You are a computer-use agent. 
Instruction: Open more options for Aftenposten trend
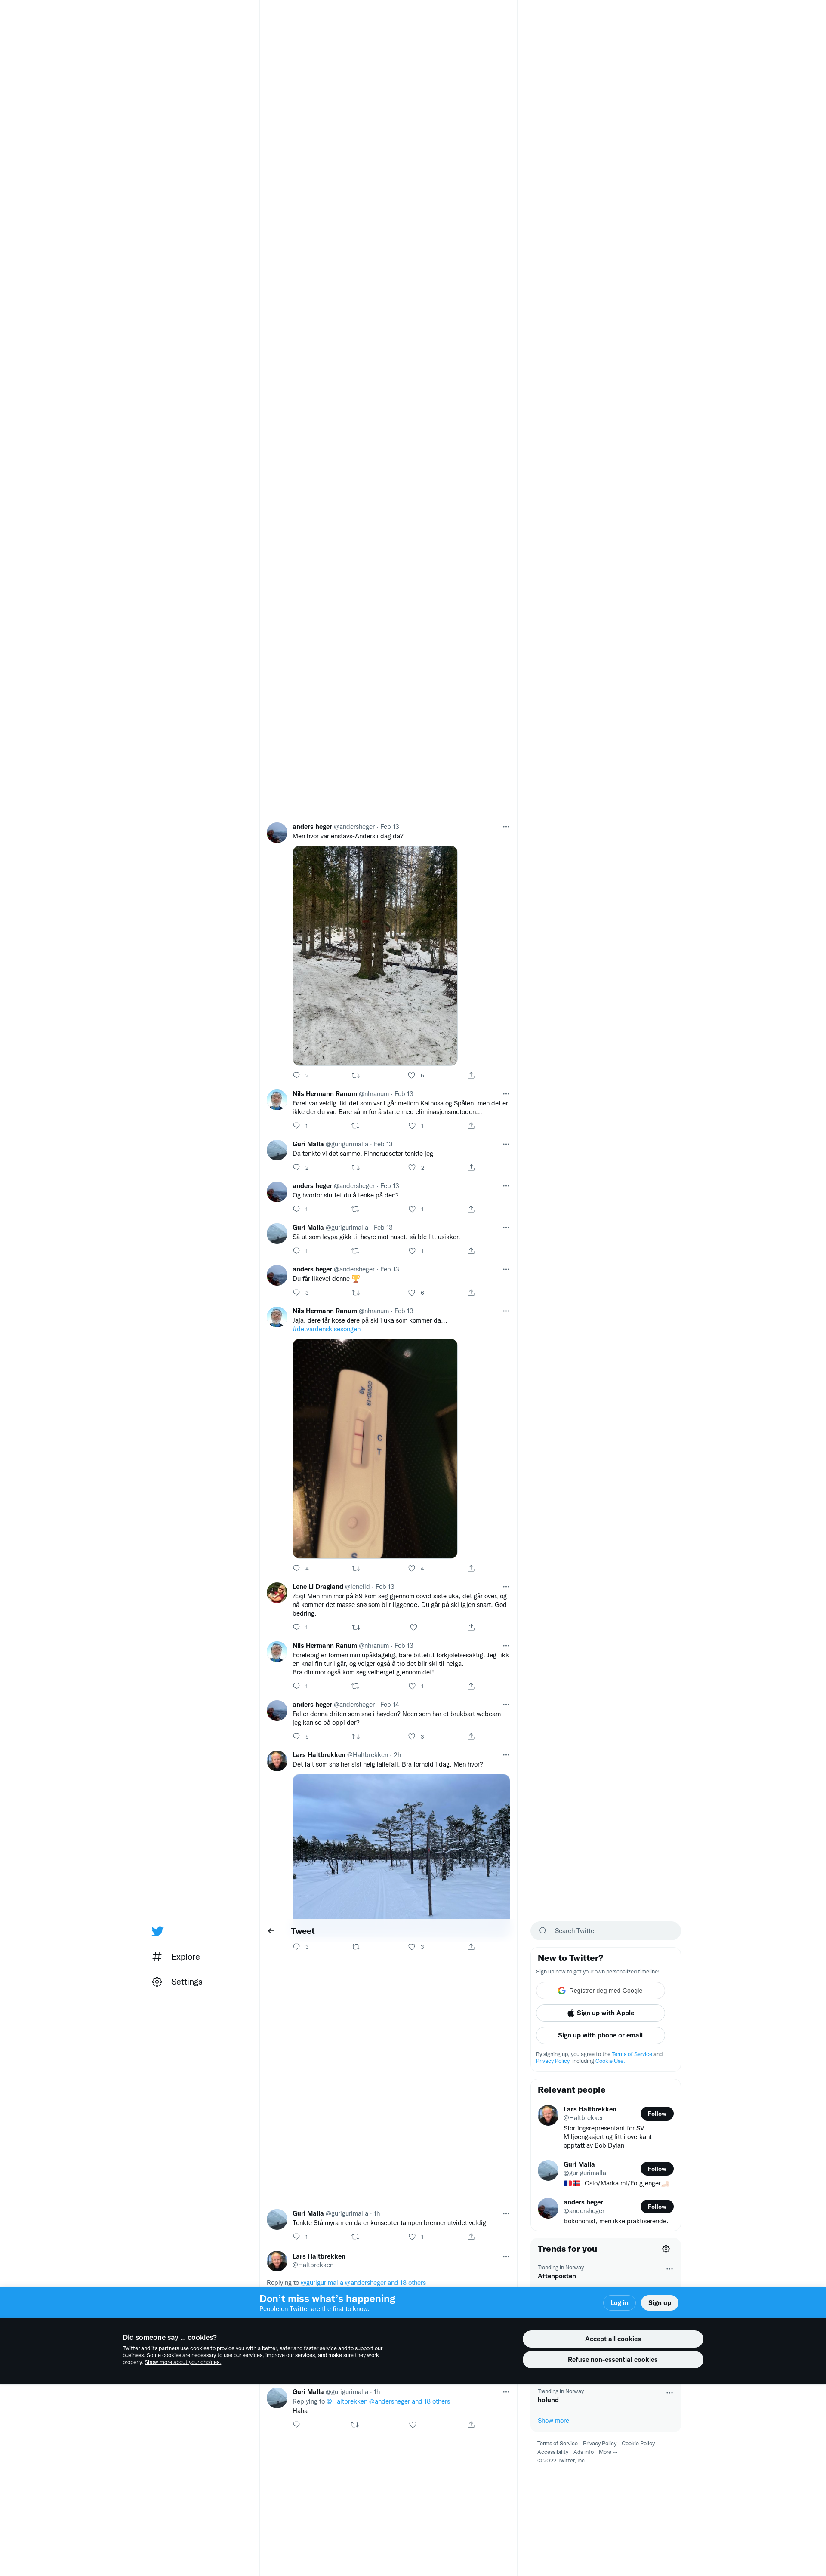(x=669, y=2269)
